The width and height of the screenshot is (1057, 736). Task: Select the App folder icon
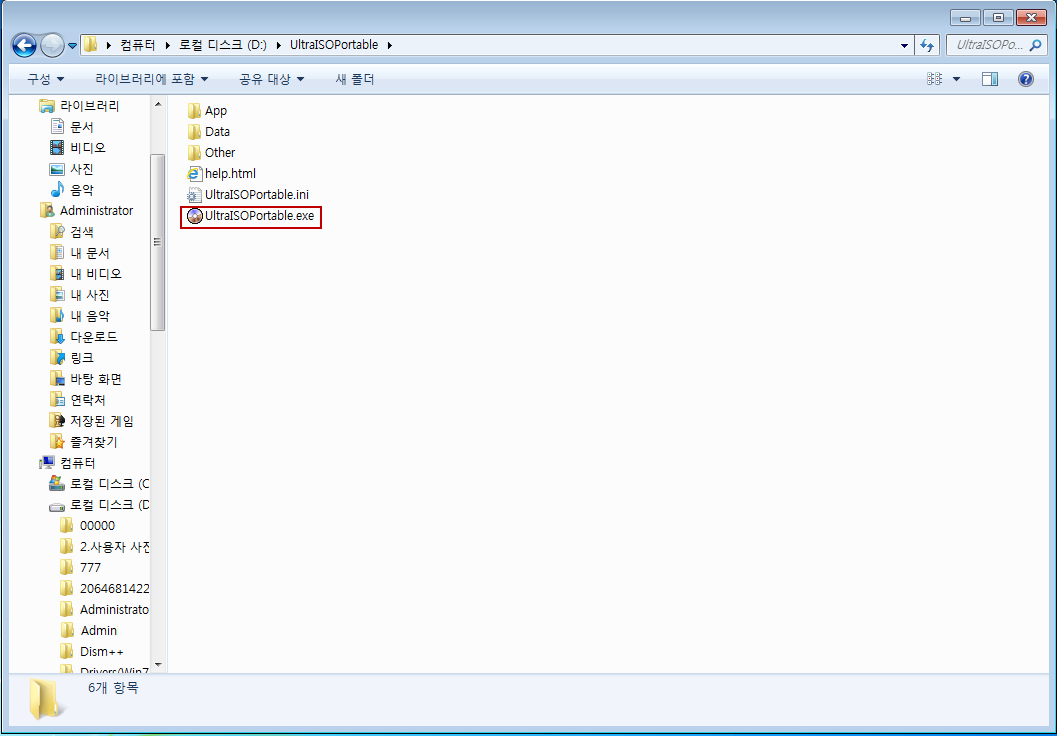point(194,111)
